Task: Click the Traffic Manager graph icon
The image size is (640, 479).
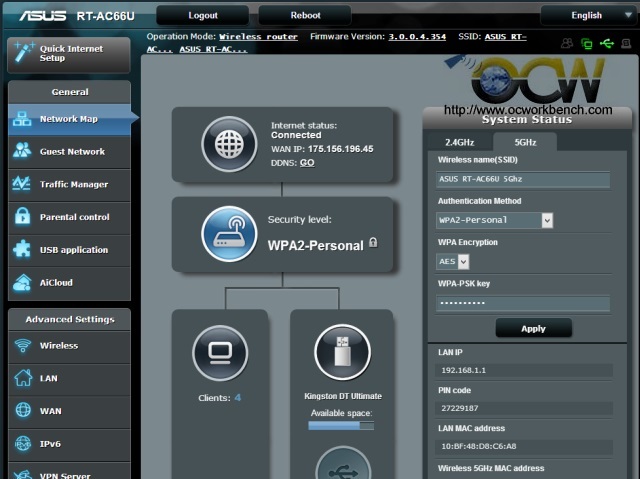Action: coord(21,184)
